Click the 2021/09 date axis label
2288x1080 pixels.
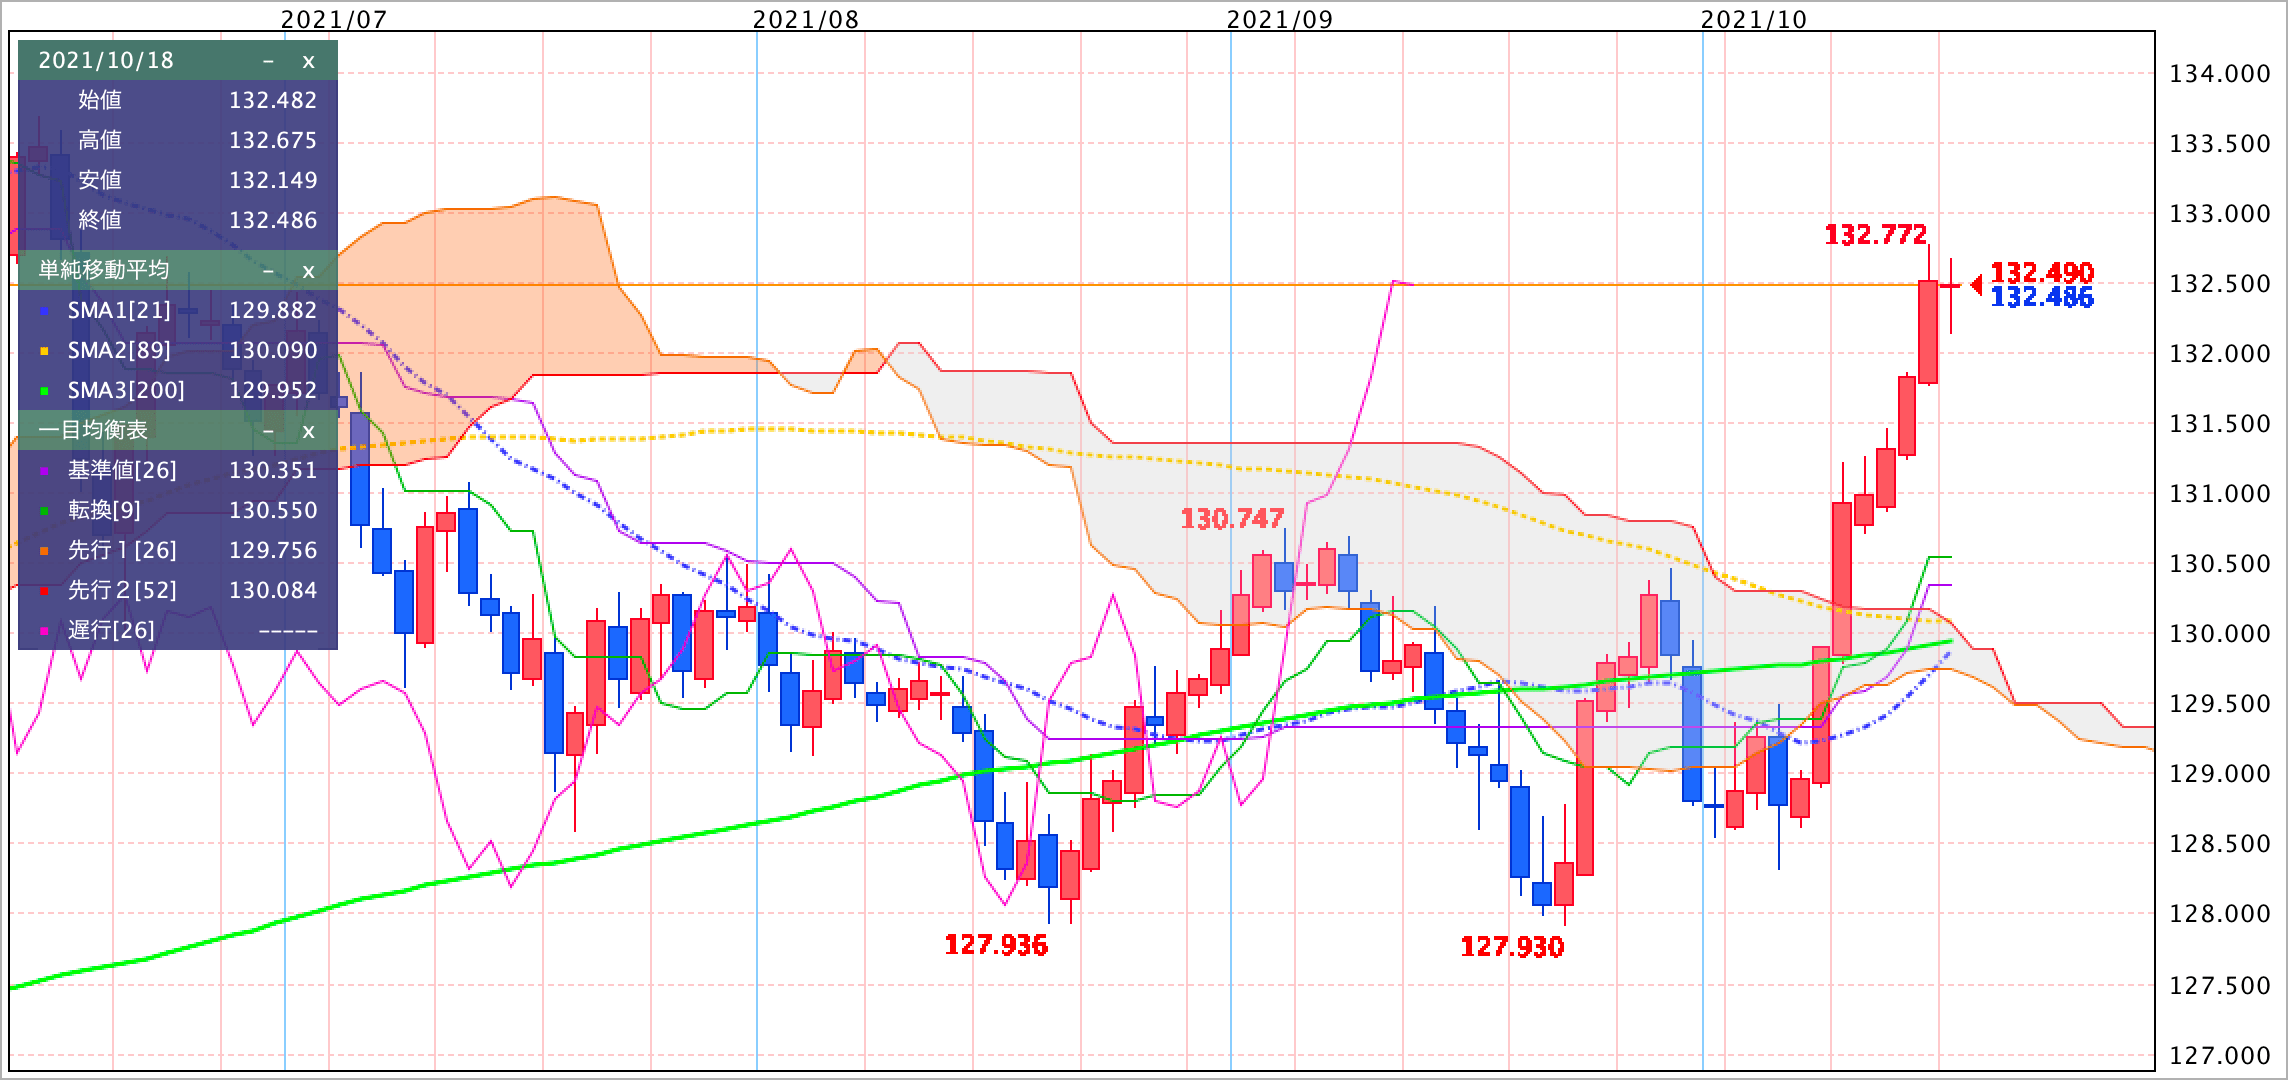point(1280,19)
